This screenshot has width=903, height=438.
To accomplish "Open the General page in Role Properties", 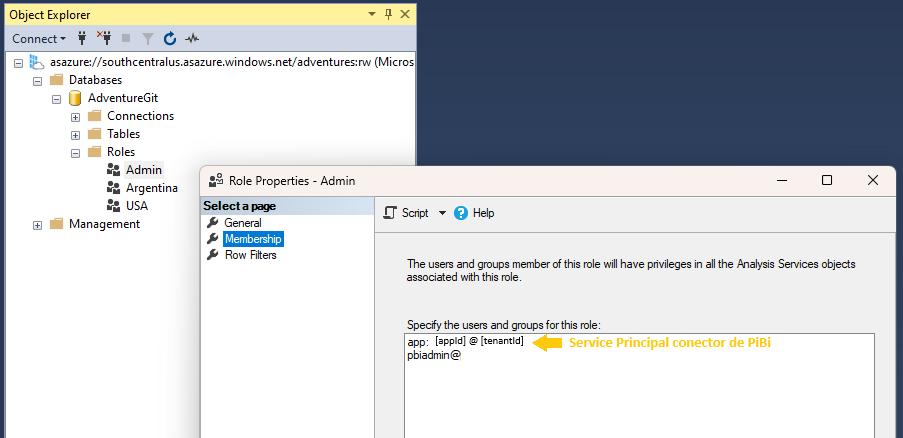I will click(243, 223).
